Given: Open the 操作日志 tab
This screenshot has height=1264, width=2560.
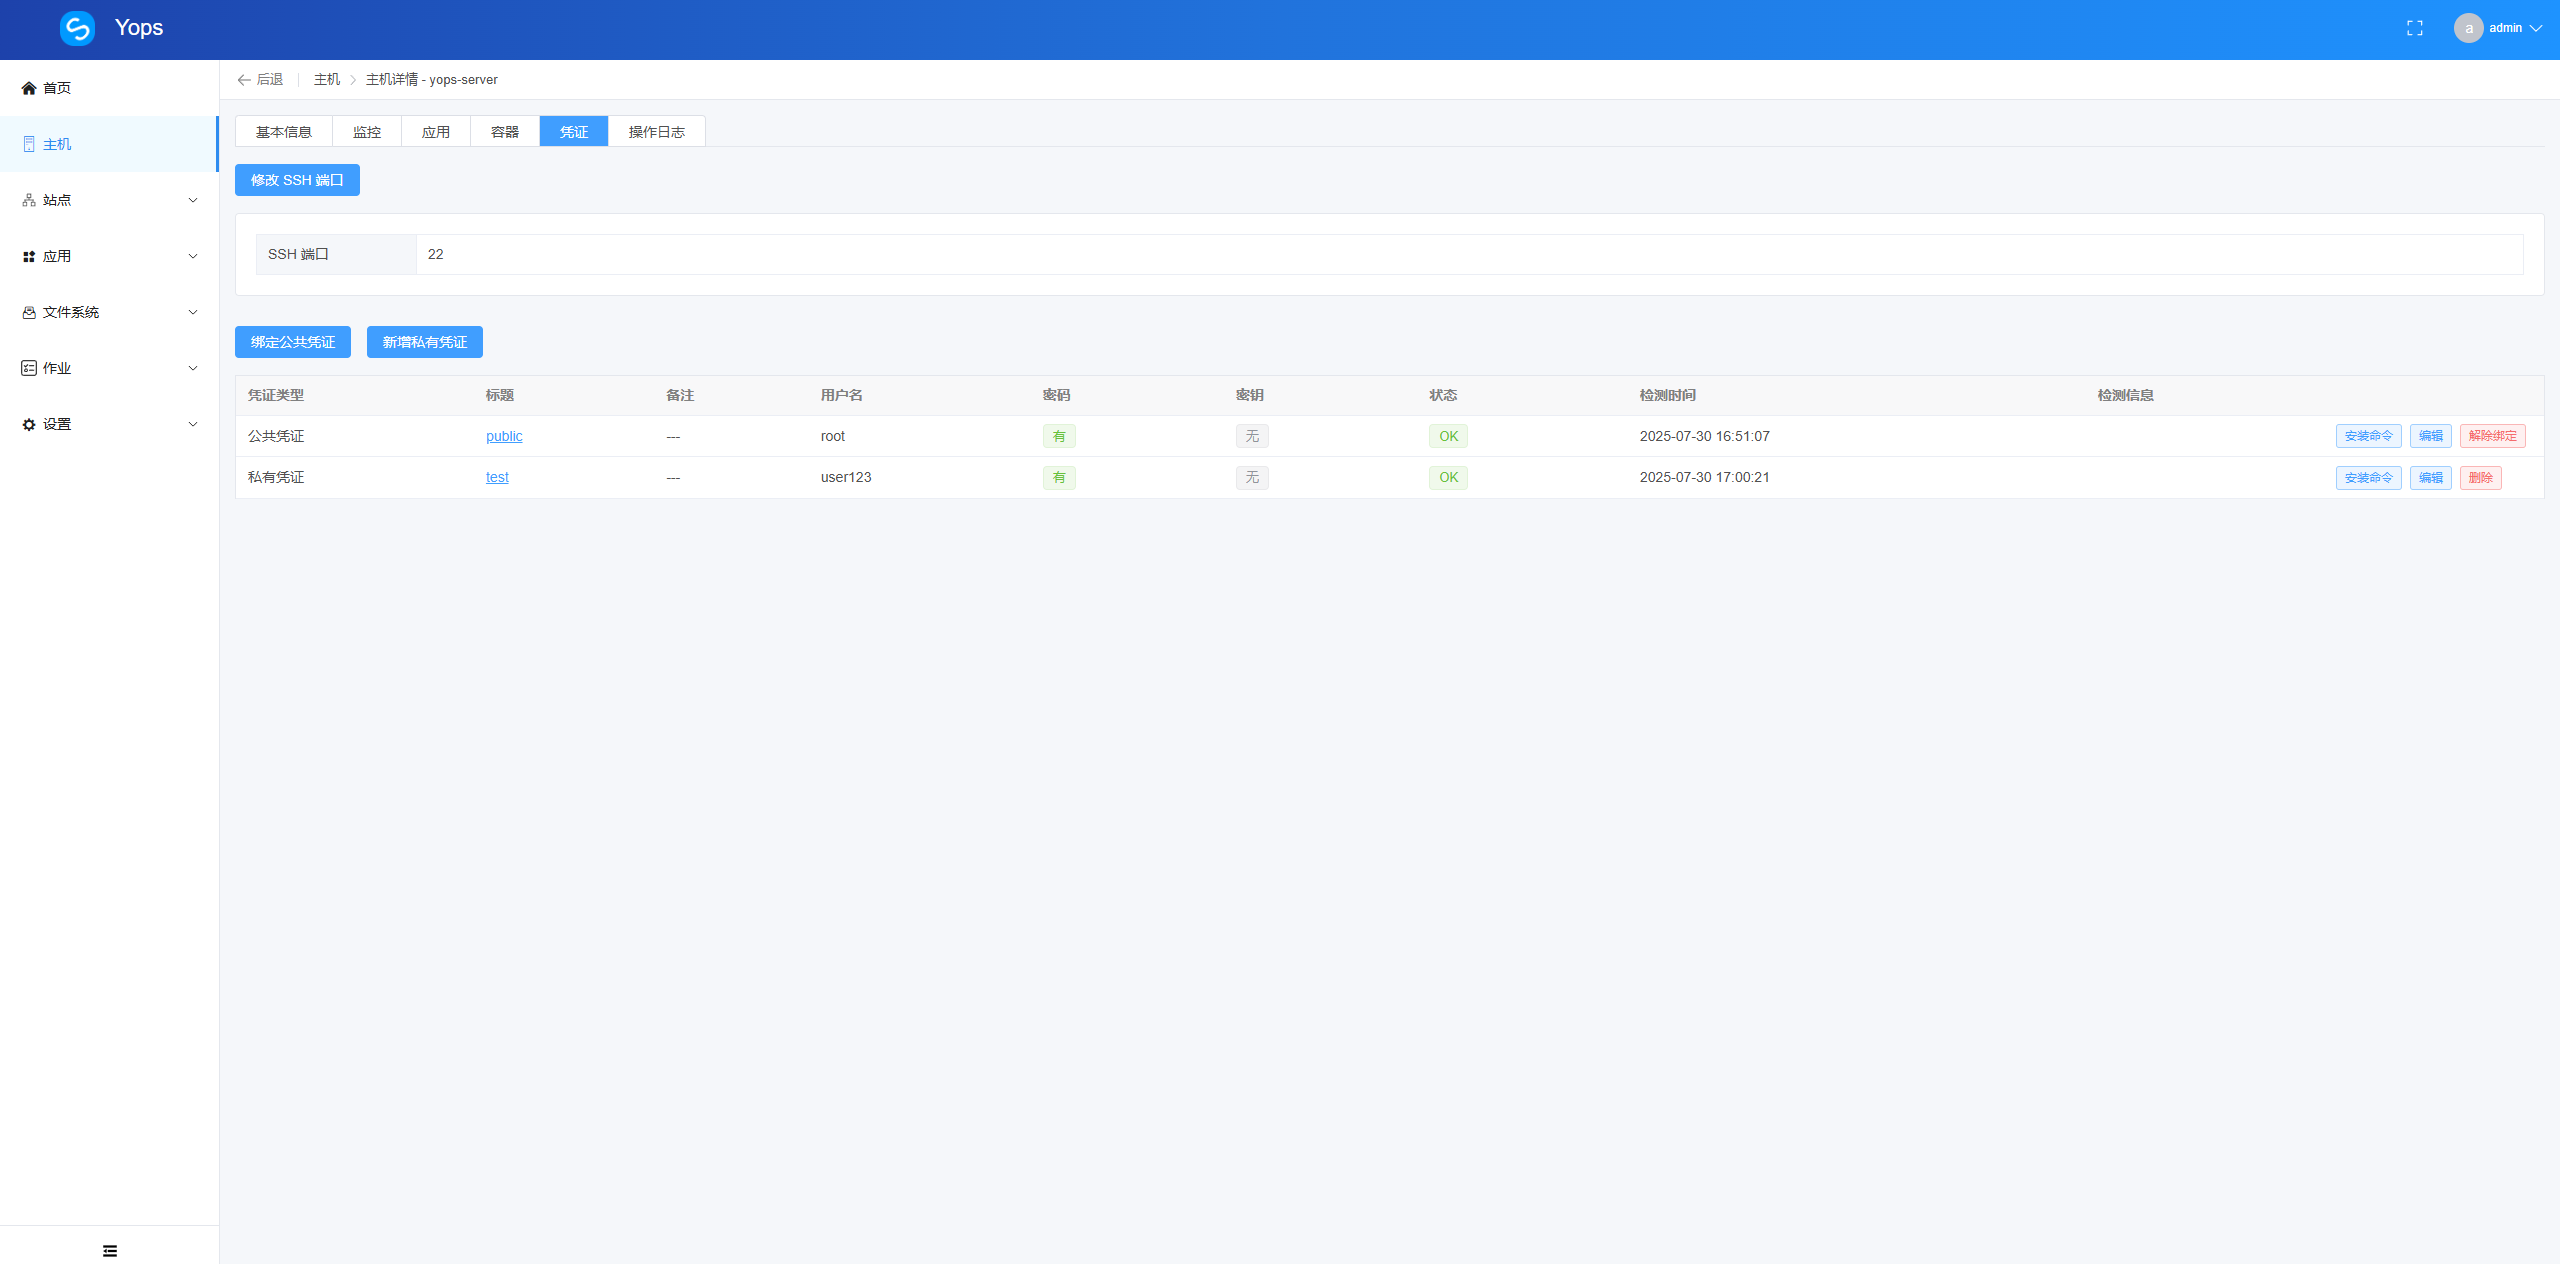Looking at the screenshot, I should pos(657,131).
